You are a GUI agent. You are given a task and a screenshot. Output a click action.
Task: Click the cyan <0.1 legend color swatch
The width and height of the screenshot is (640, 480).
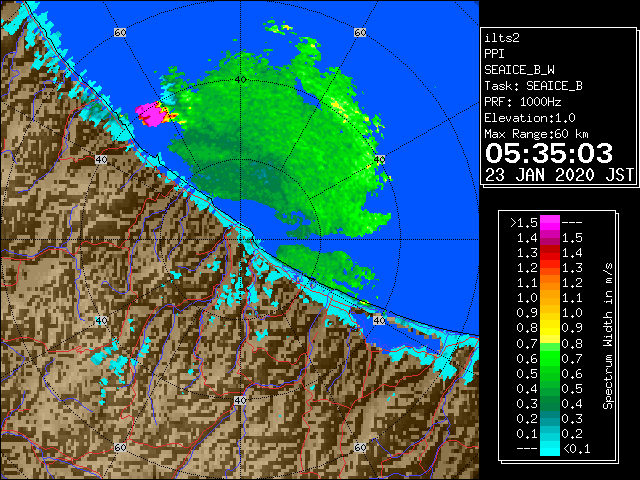[550, 449]
